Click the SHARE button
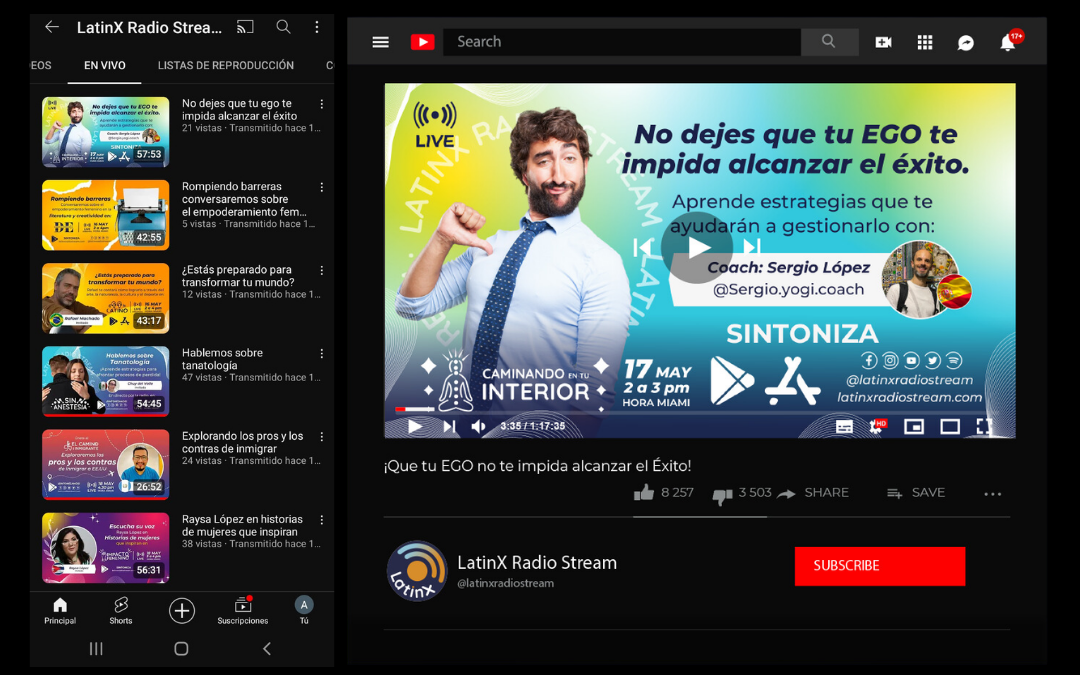 click(813, 493)
